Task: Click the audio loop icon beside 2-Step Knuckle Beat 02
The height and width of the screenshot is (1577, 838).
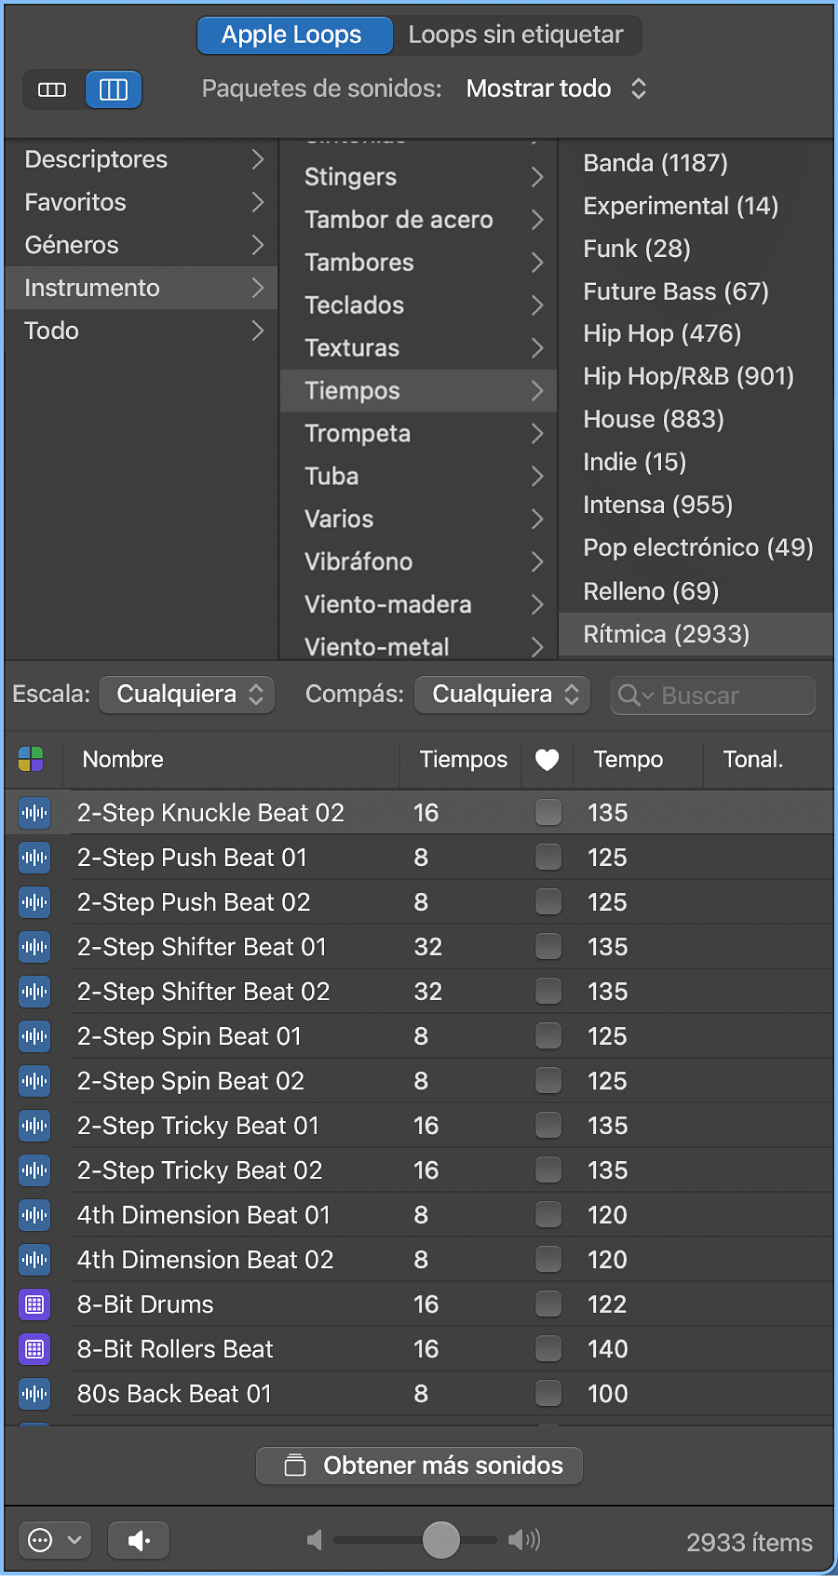Action: tap(34, 813)
